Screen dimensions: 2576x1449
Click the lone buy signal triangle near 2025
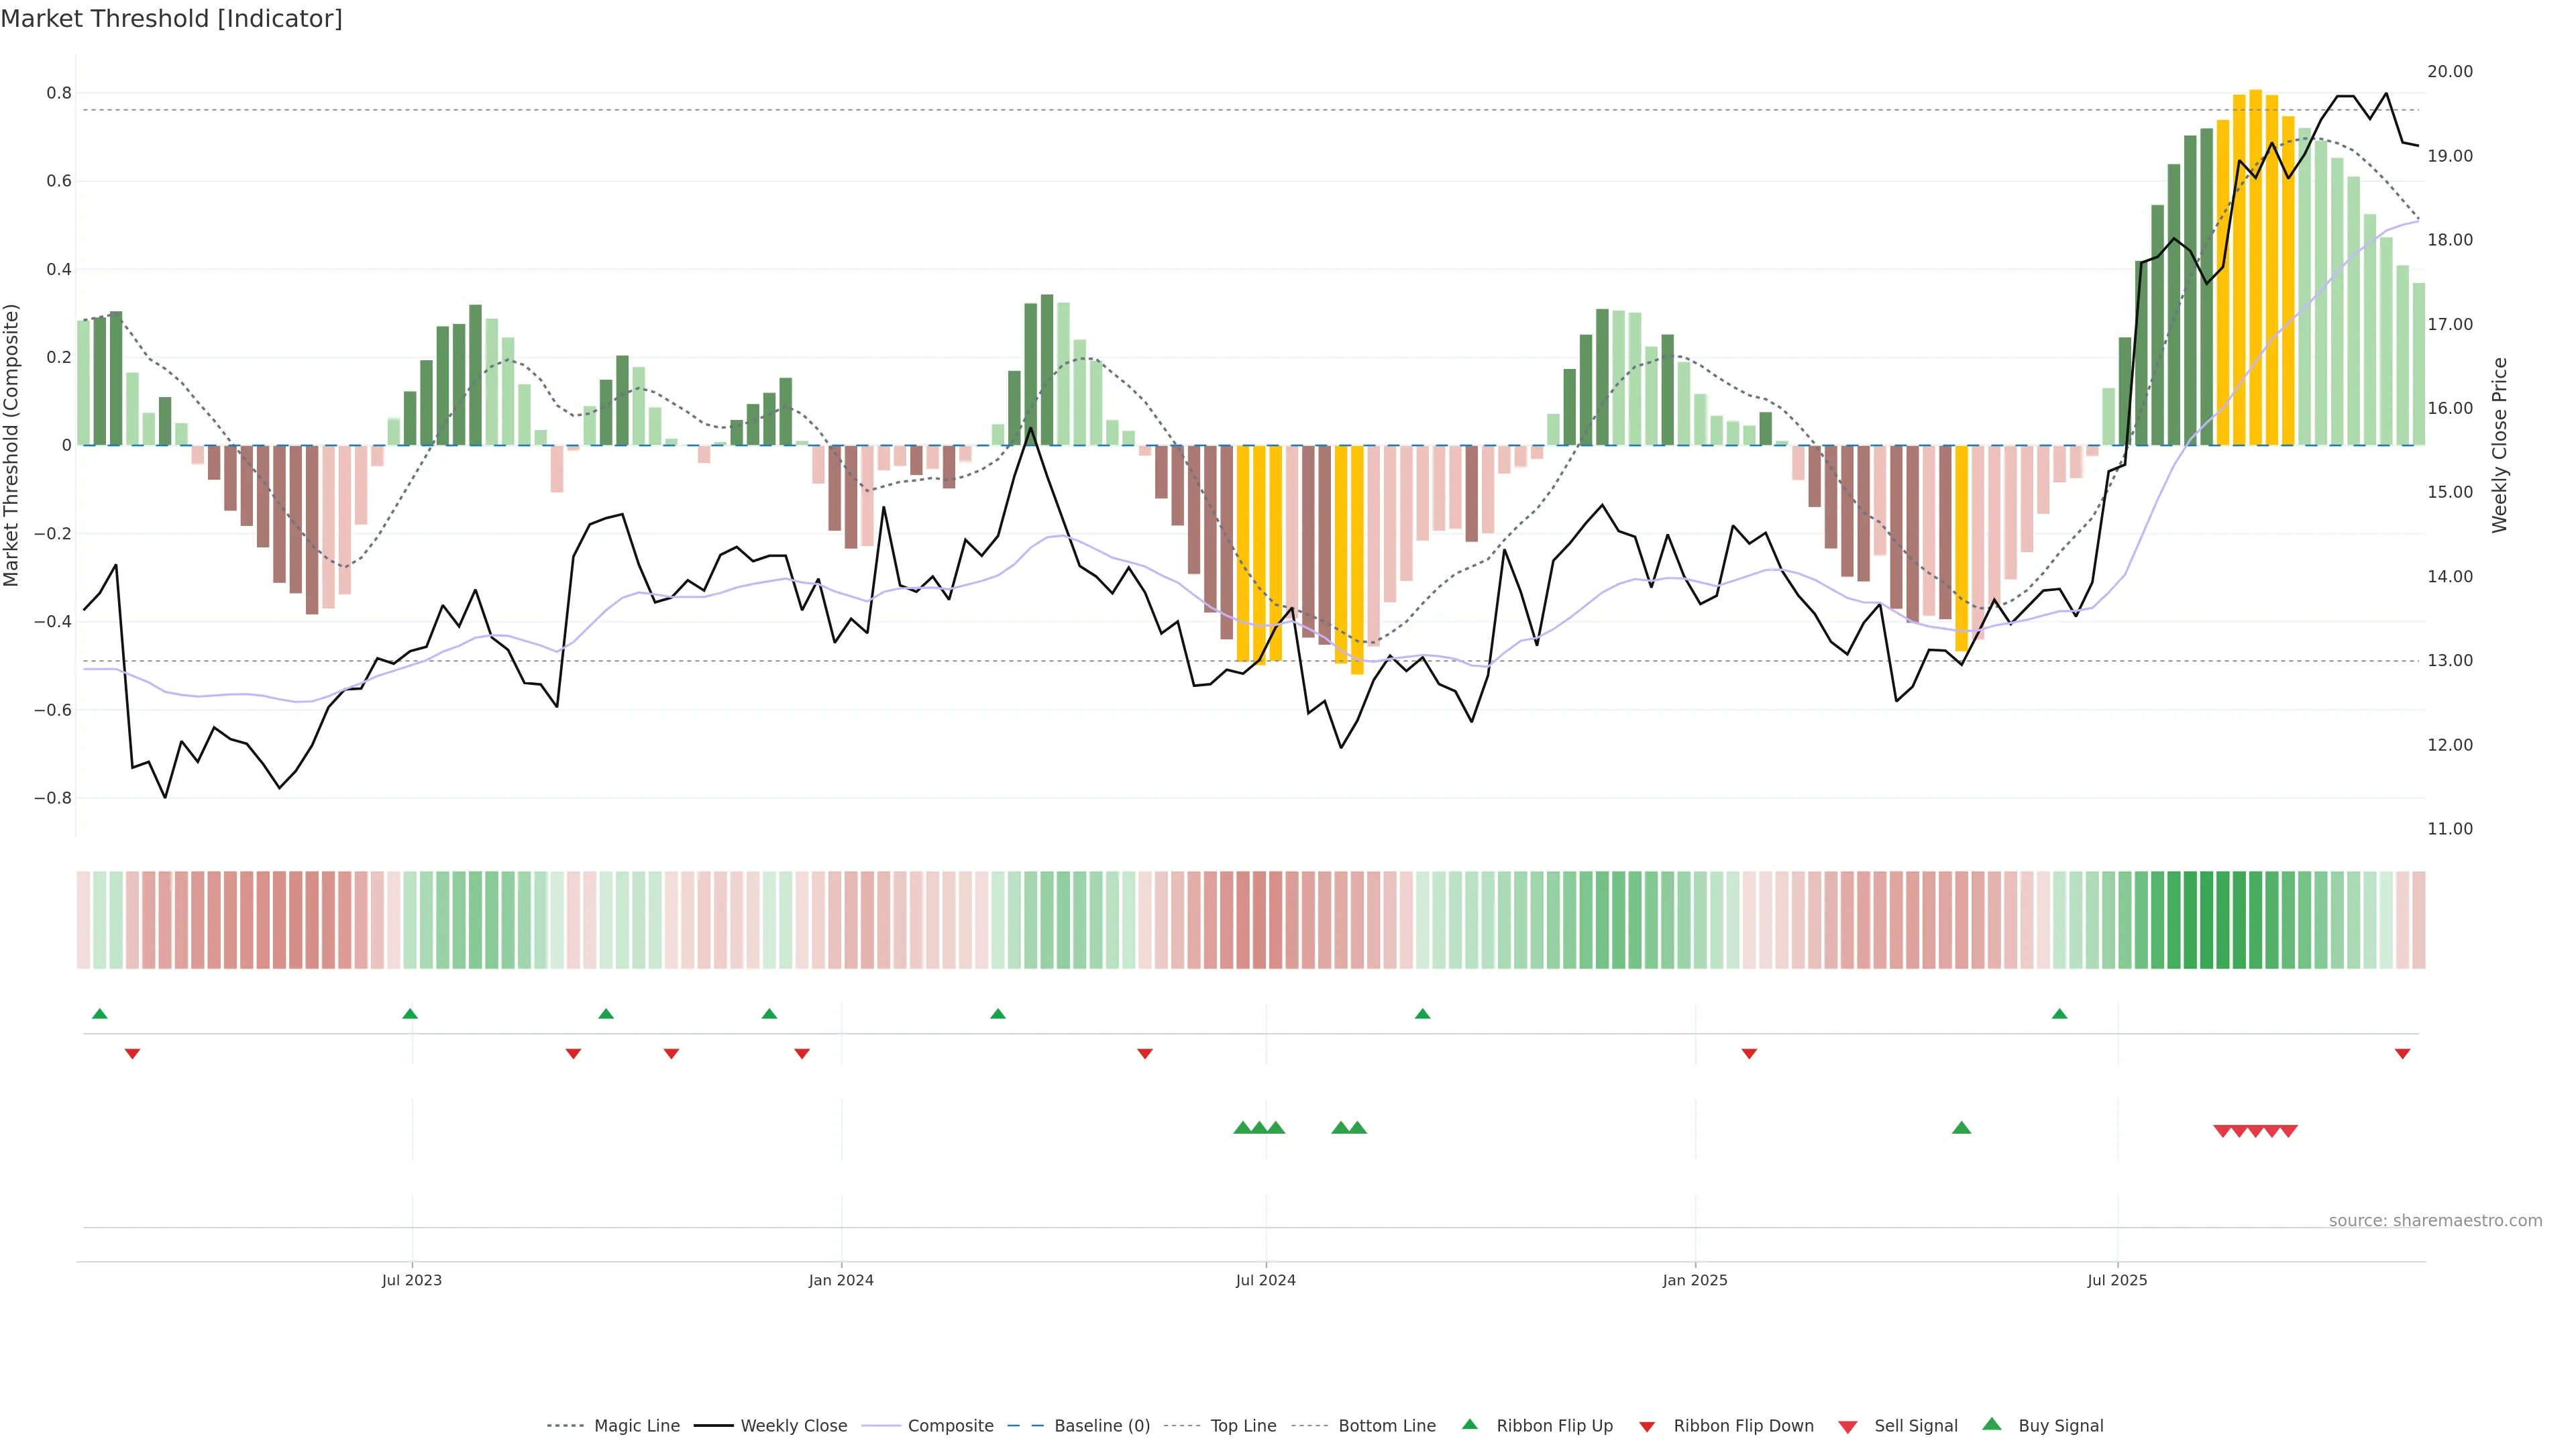(x=1961, y=1128)
